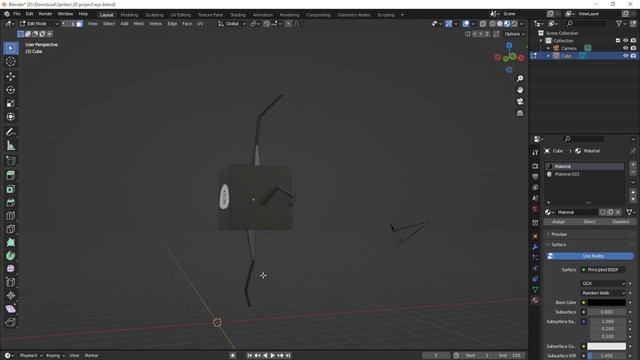Image resolution: width=640 pixels, height=360 pixels.
Task: Select the Rotate tool
Action: point(11,90)
